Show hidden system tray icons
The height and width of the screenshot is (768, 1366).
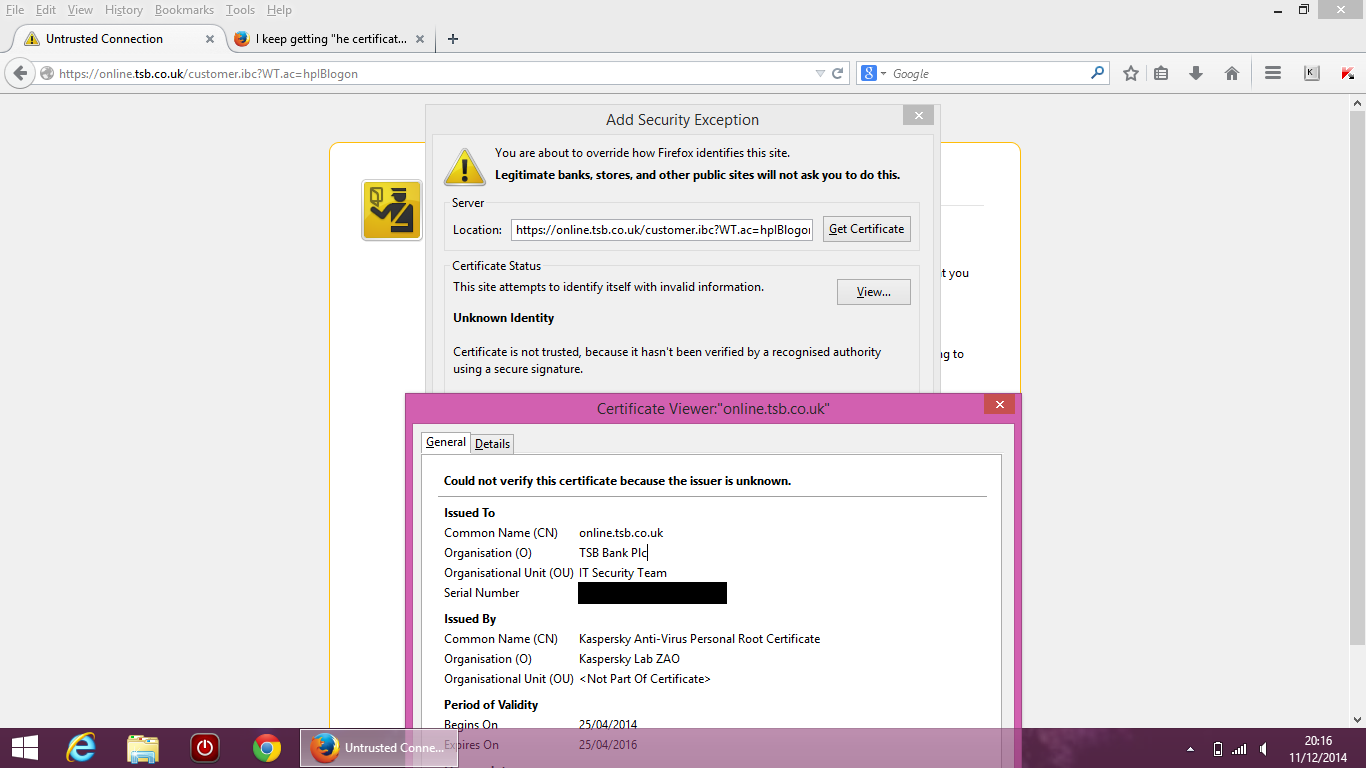click(x=1190, y=749)
